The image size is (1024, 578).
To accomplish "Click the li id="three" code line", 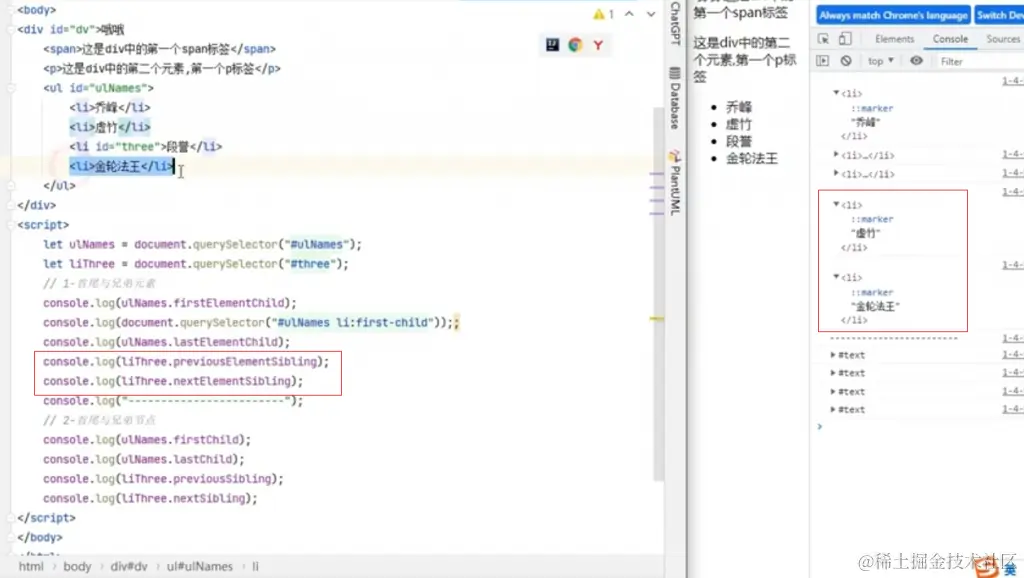I will coord(146,146).
